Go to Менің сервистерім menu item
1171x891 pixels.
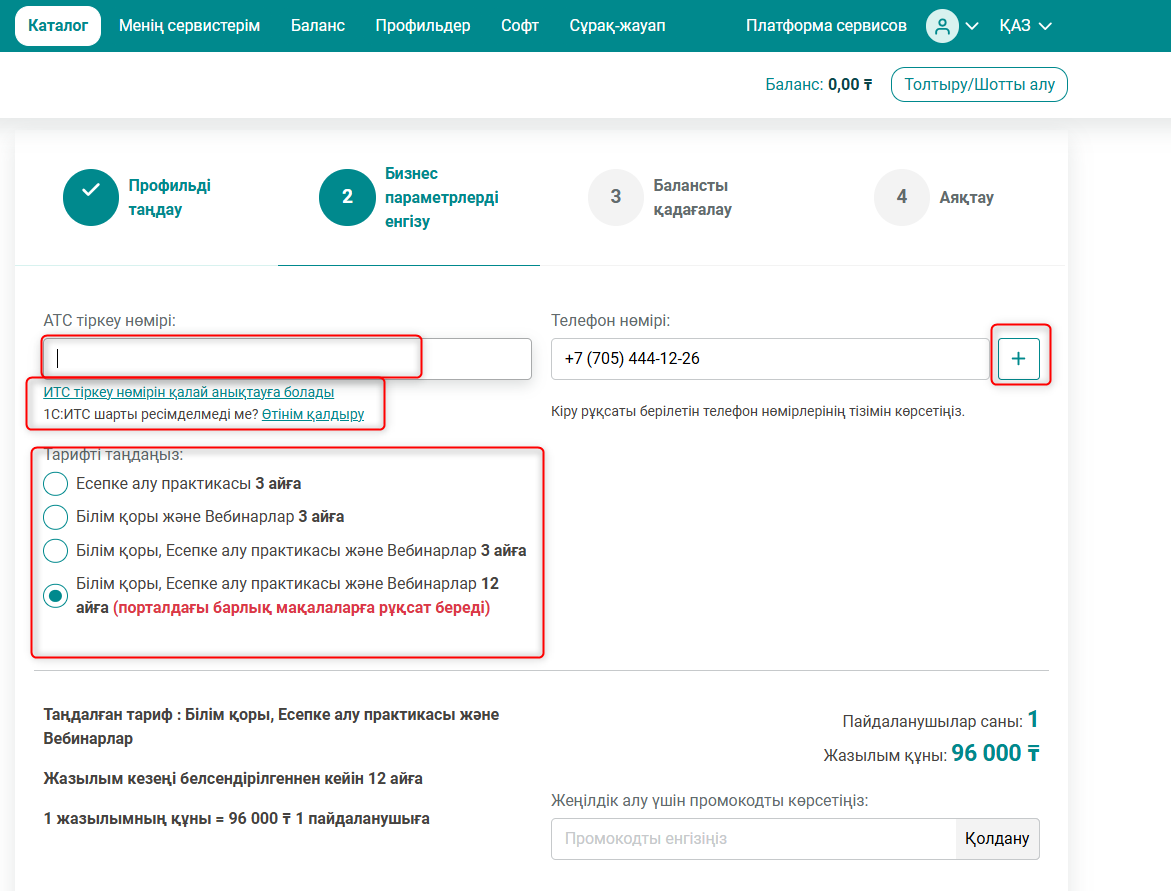(x=189, y=26)
